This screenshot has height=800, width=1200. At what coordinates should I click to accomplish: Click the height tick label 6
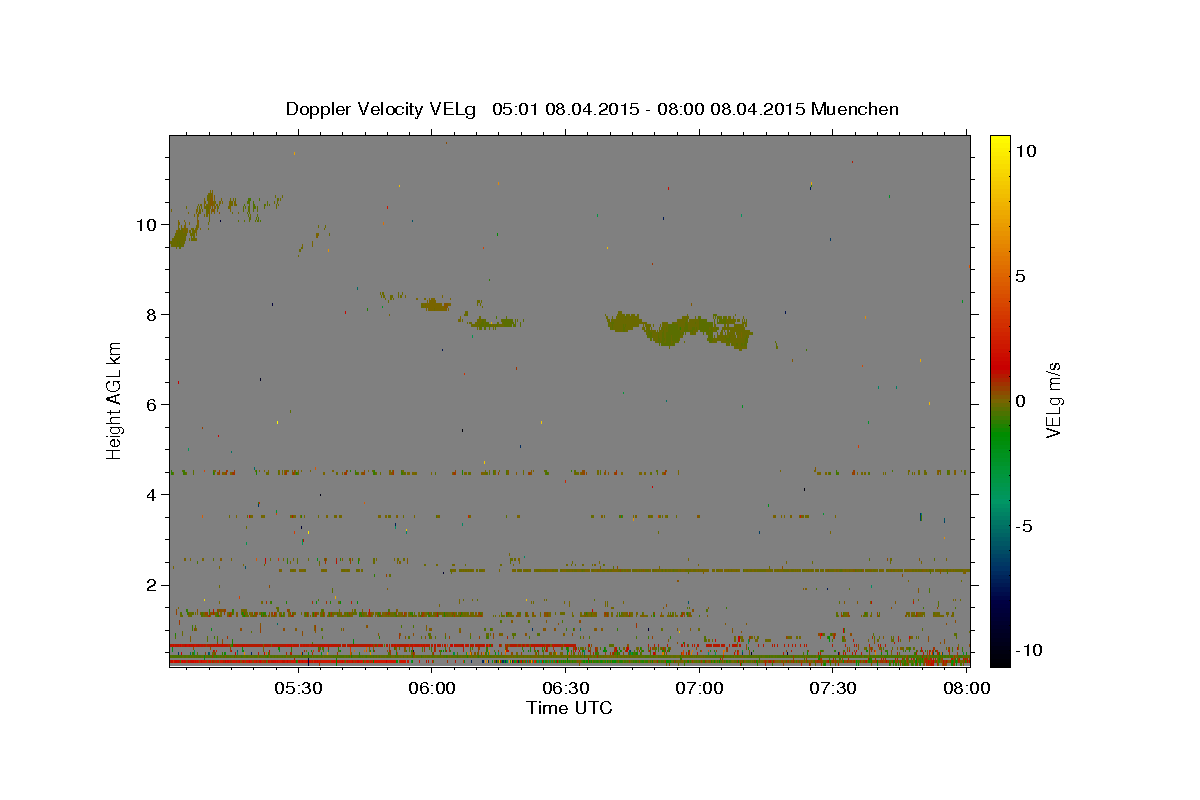(152, 405)
